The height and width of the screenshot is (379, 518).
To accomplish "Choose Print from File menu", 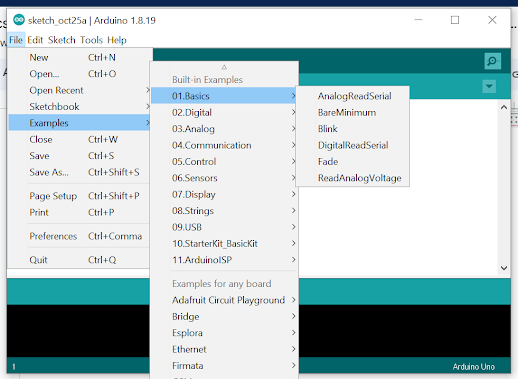I will [79, 212].
